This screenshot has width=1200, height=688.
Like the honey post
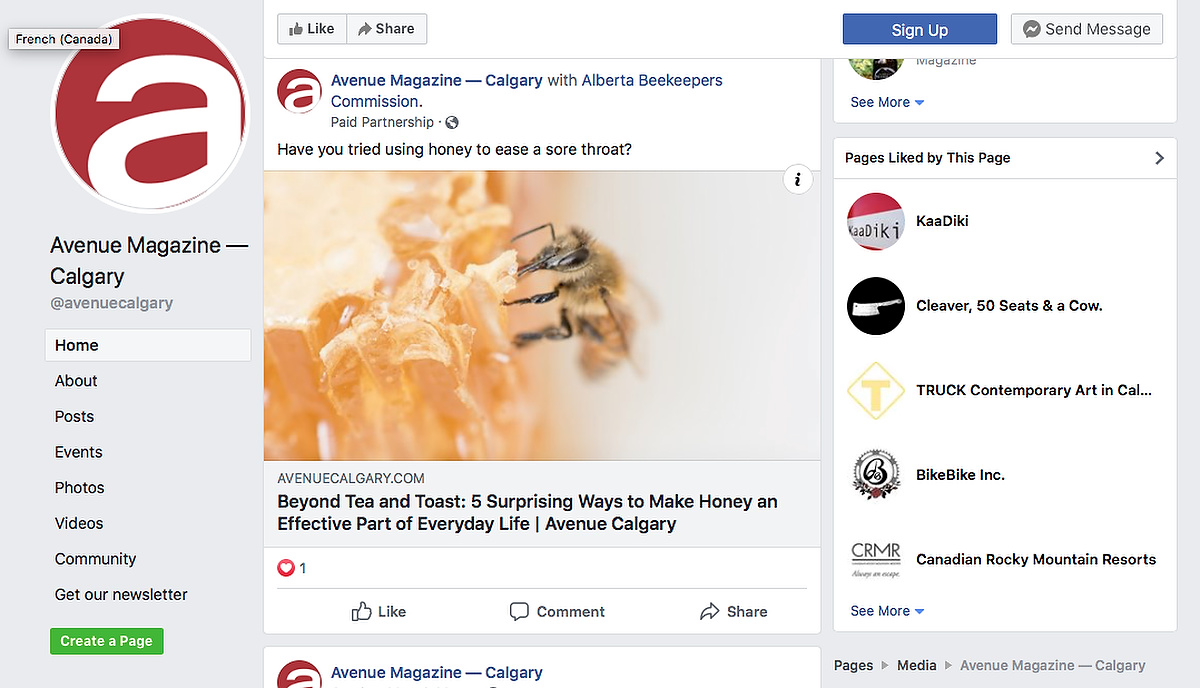tap(379, 611)
